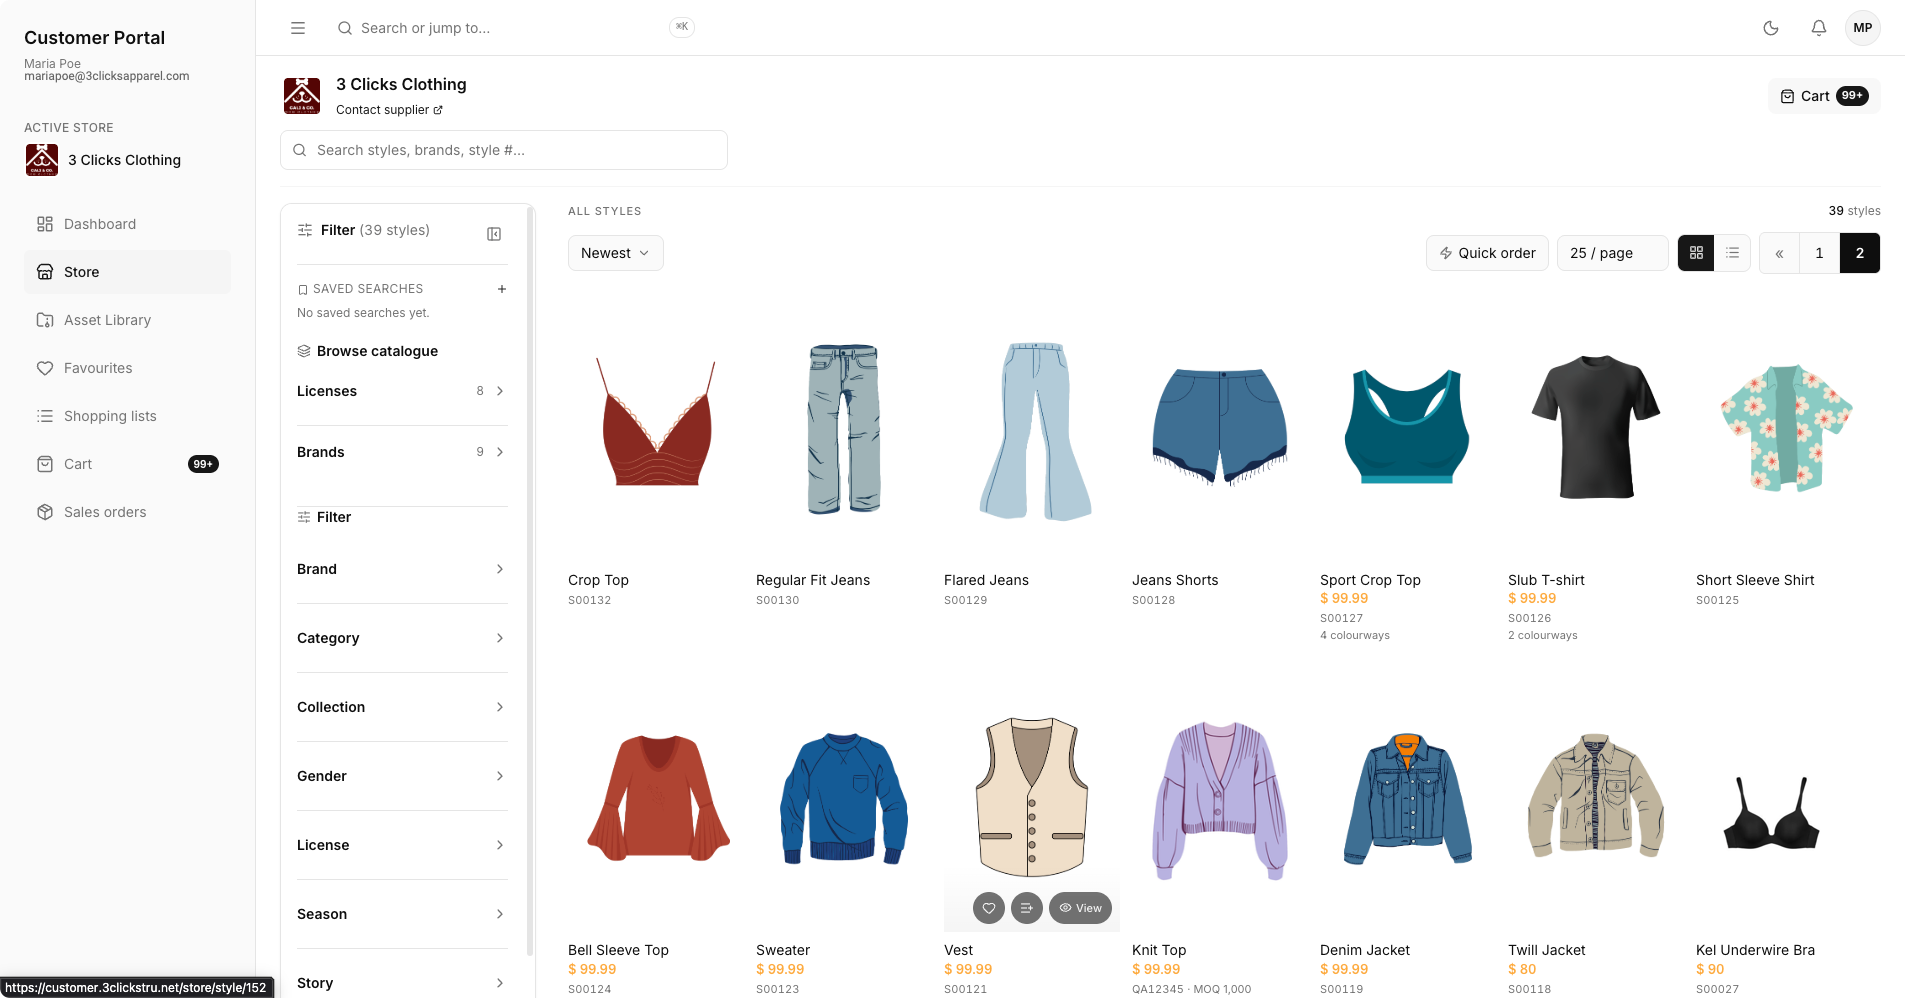Open MP user avatar menu

1863,28
